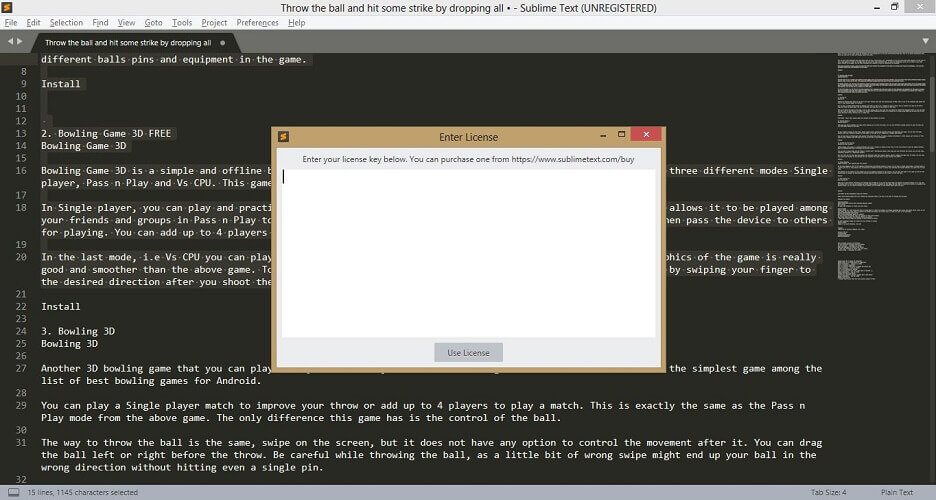Screen dimensions: 936x500
Task: Go to the next tab with right arrow
Action: coord(20,41)
